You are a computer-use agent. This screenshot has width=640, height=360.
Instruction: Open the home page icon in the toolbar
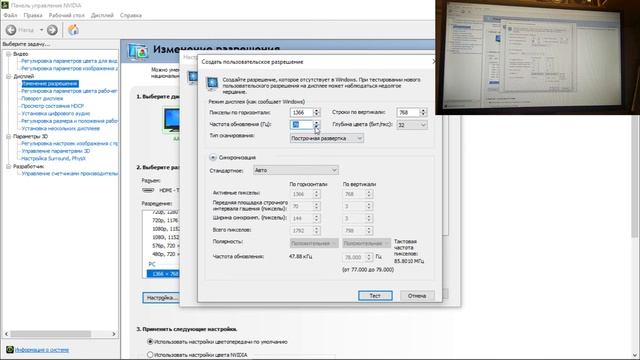73,30
